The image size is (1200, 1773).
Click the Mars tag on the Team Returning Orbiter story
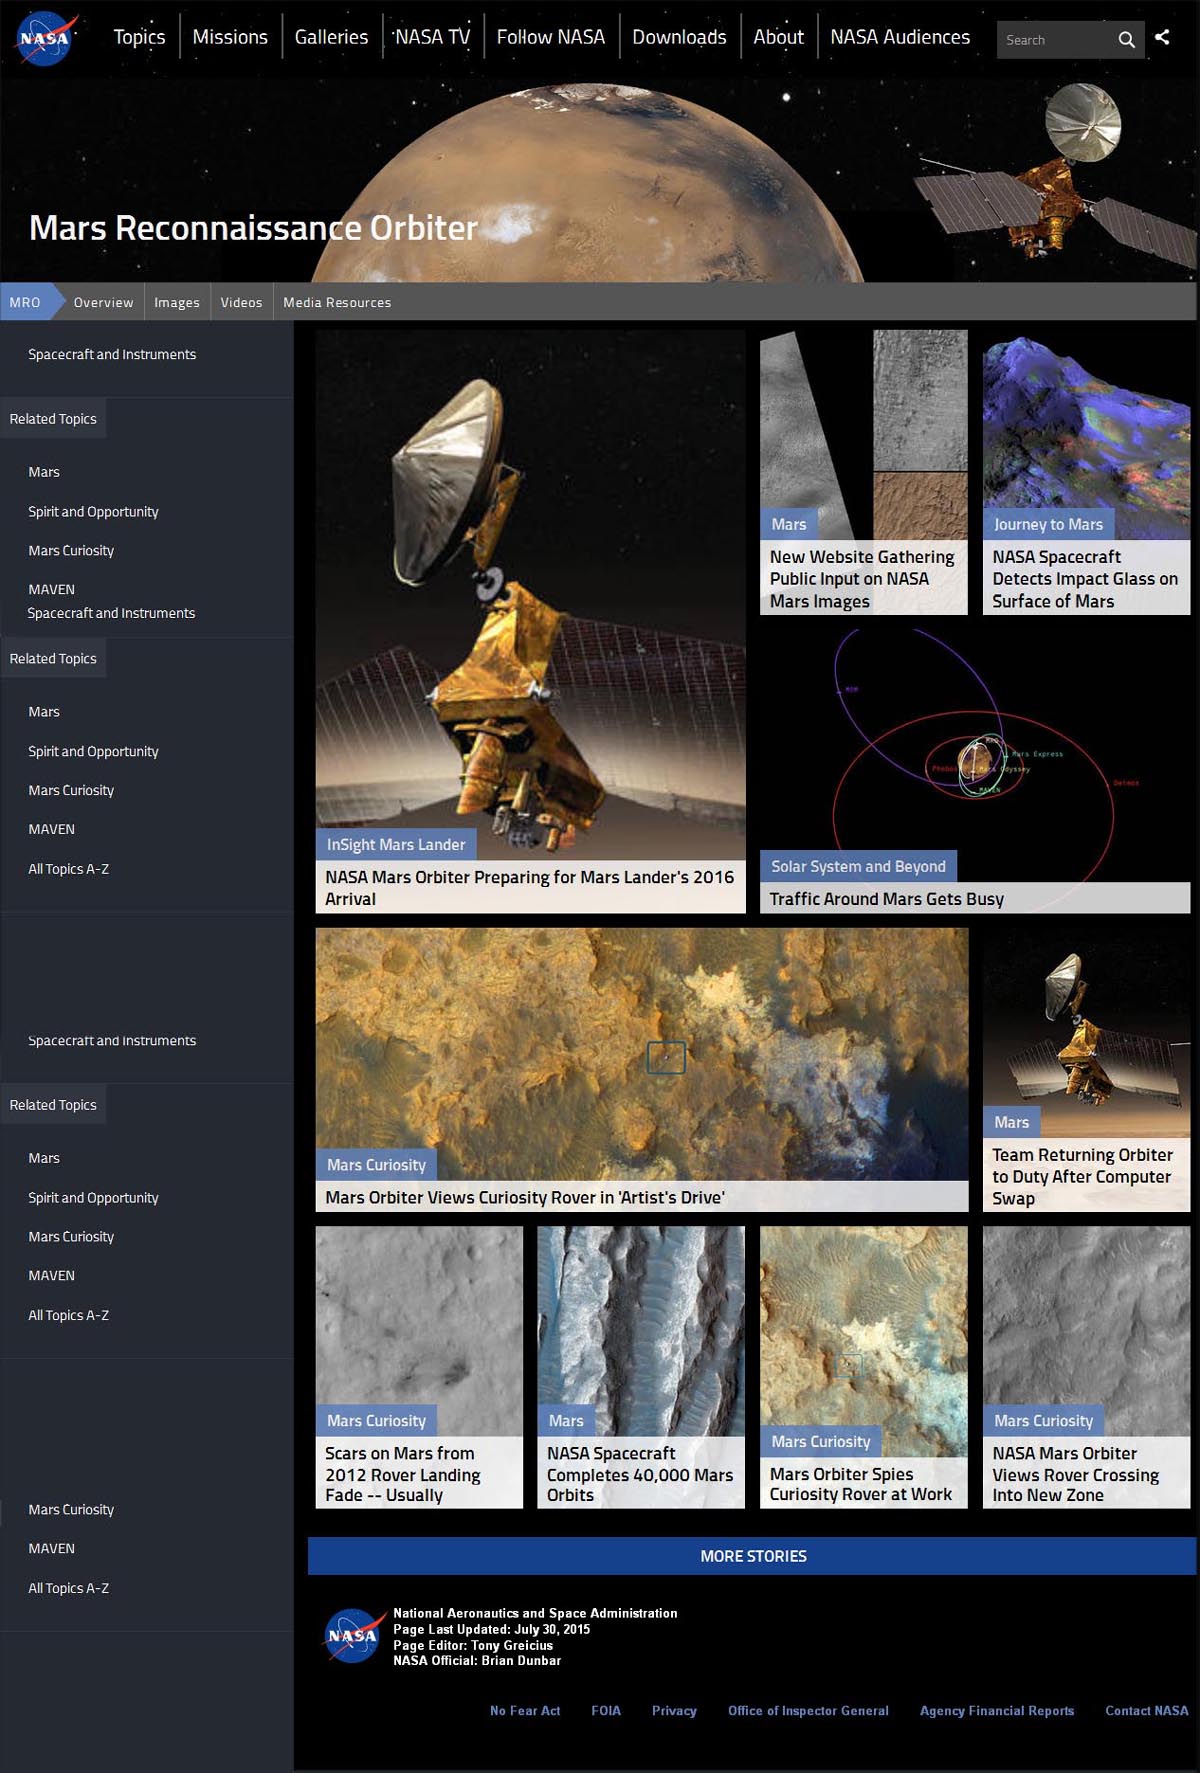coord(1012,1122)
